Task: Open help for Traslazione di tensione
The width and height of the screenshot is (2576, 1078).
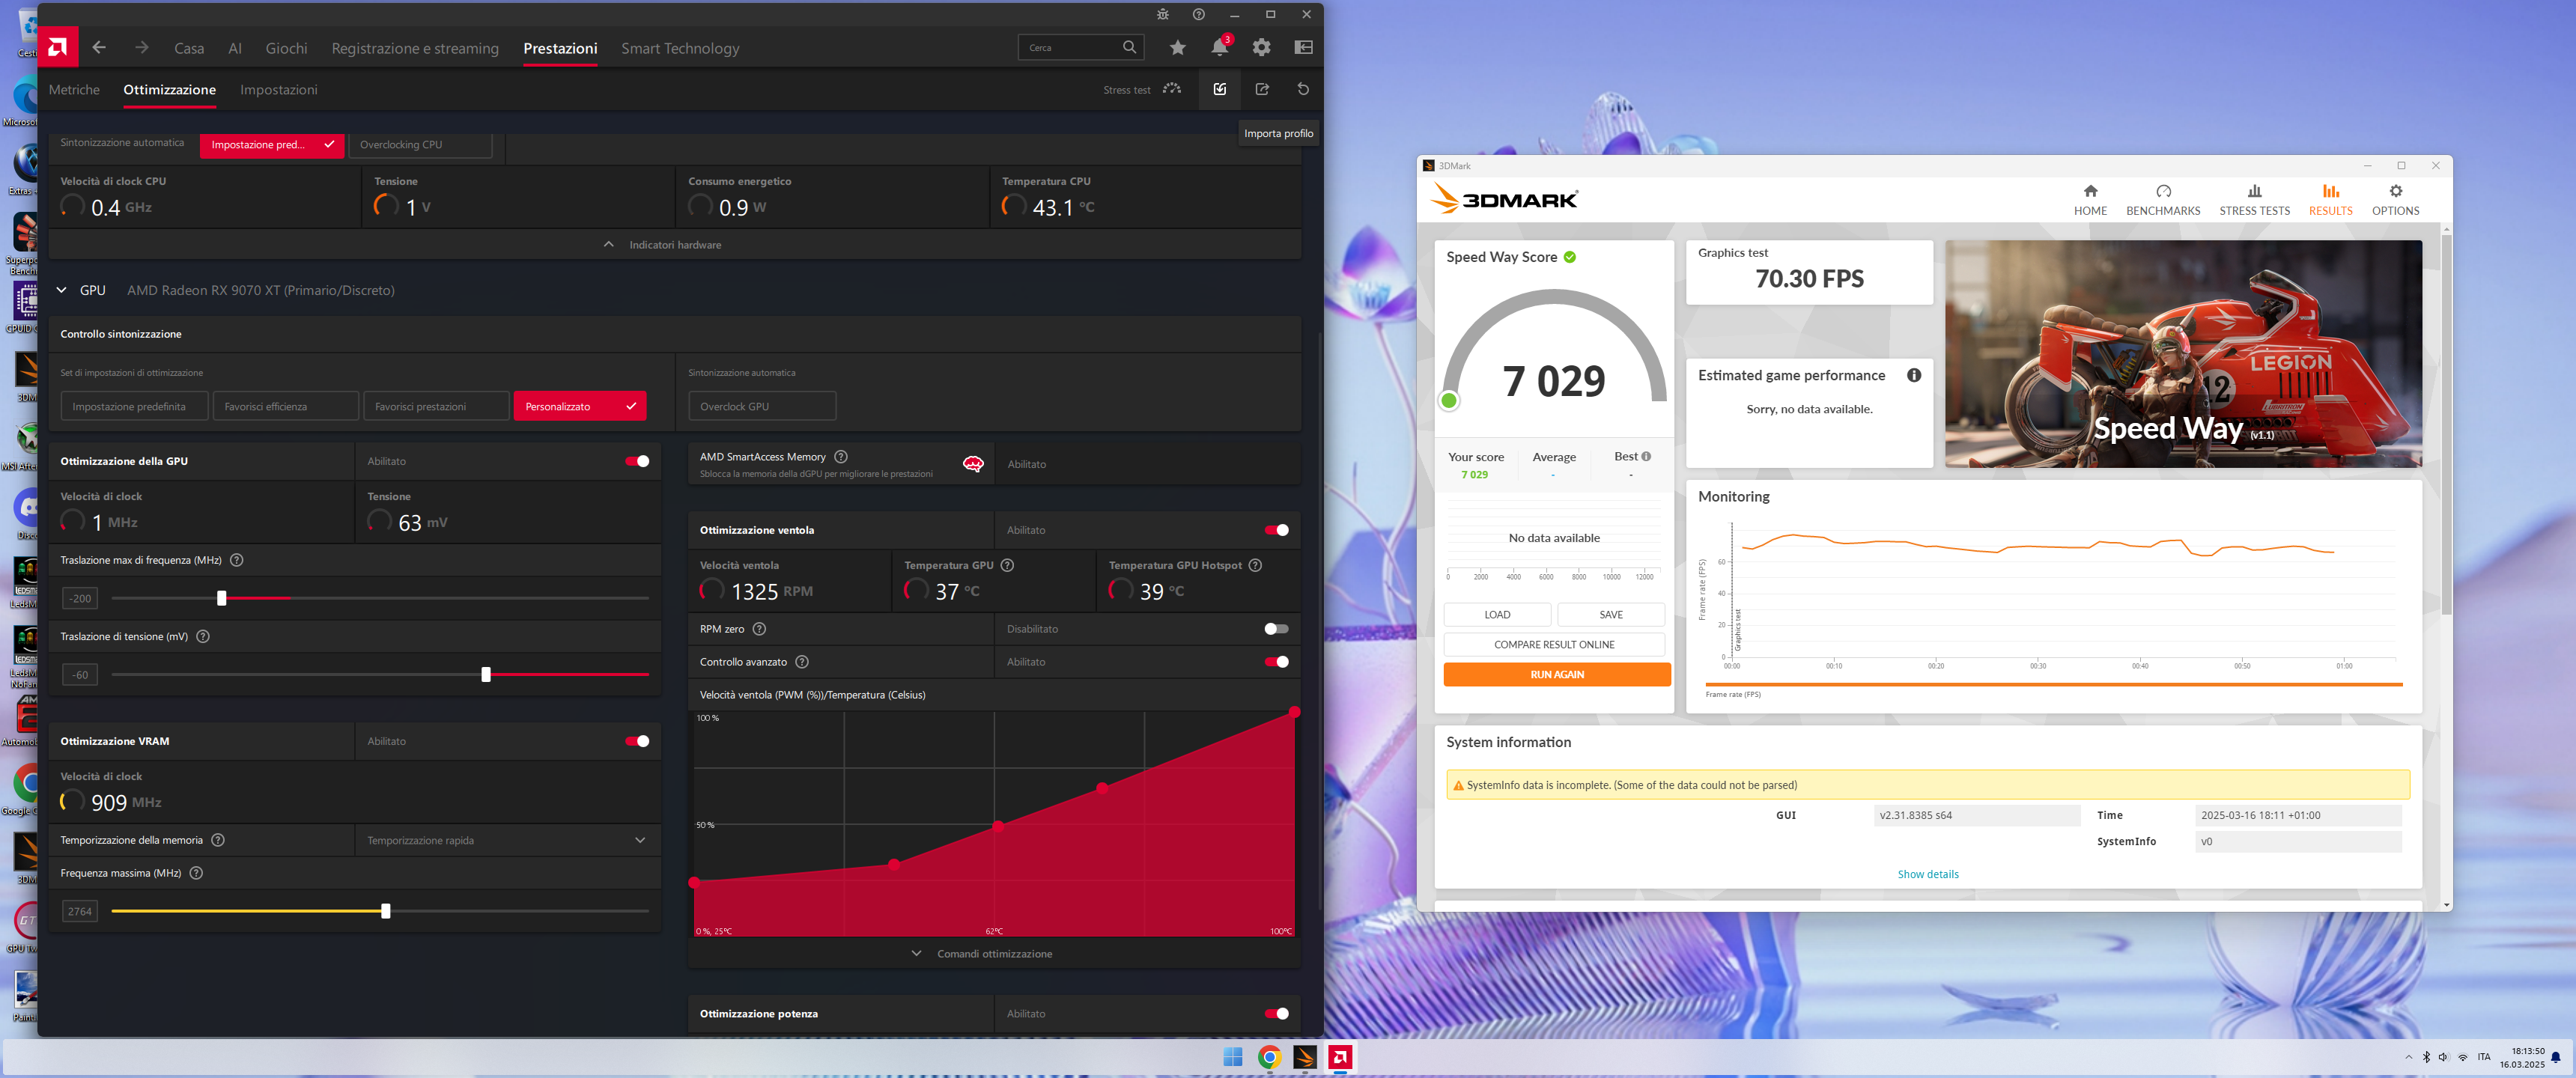Action: point(203,636)
